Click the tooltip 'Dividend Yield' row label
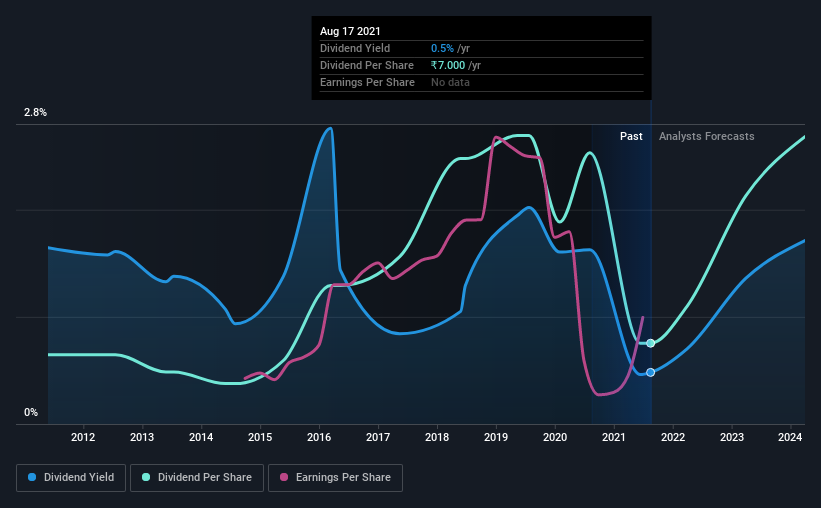Screen dimensions: 821x508 (355, 48)
